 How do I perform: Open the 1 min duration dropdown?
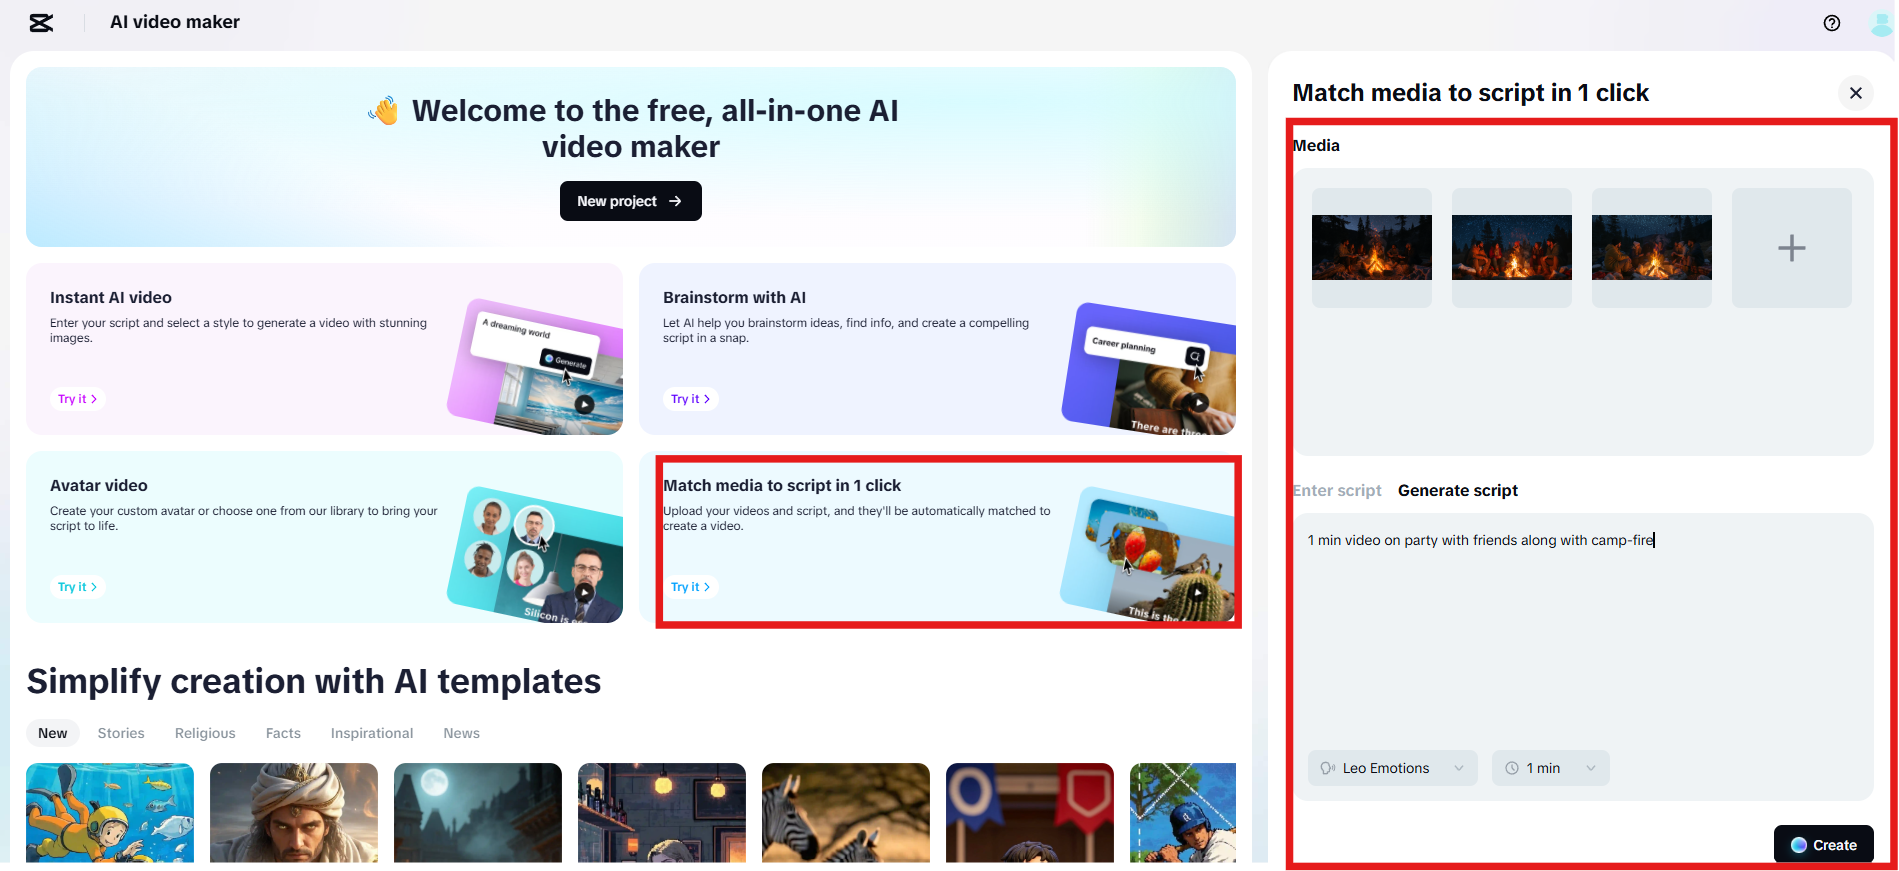click(1551, 768)
